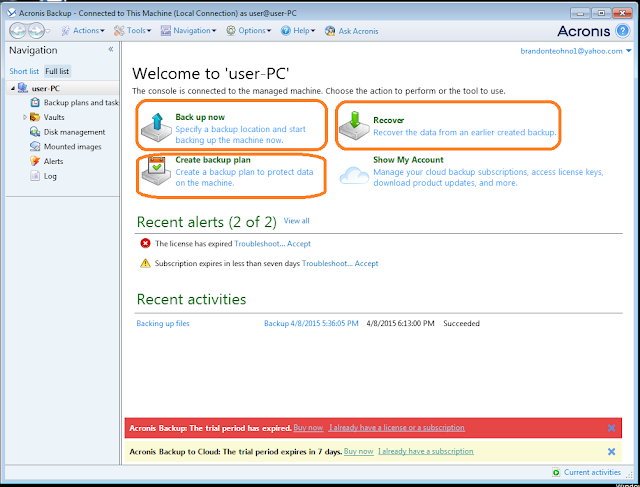
Task: Click the Show My Account link
Action: pyautogui.click(x=408, y=160)
